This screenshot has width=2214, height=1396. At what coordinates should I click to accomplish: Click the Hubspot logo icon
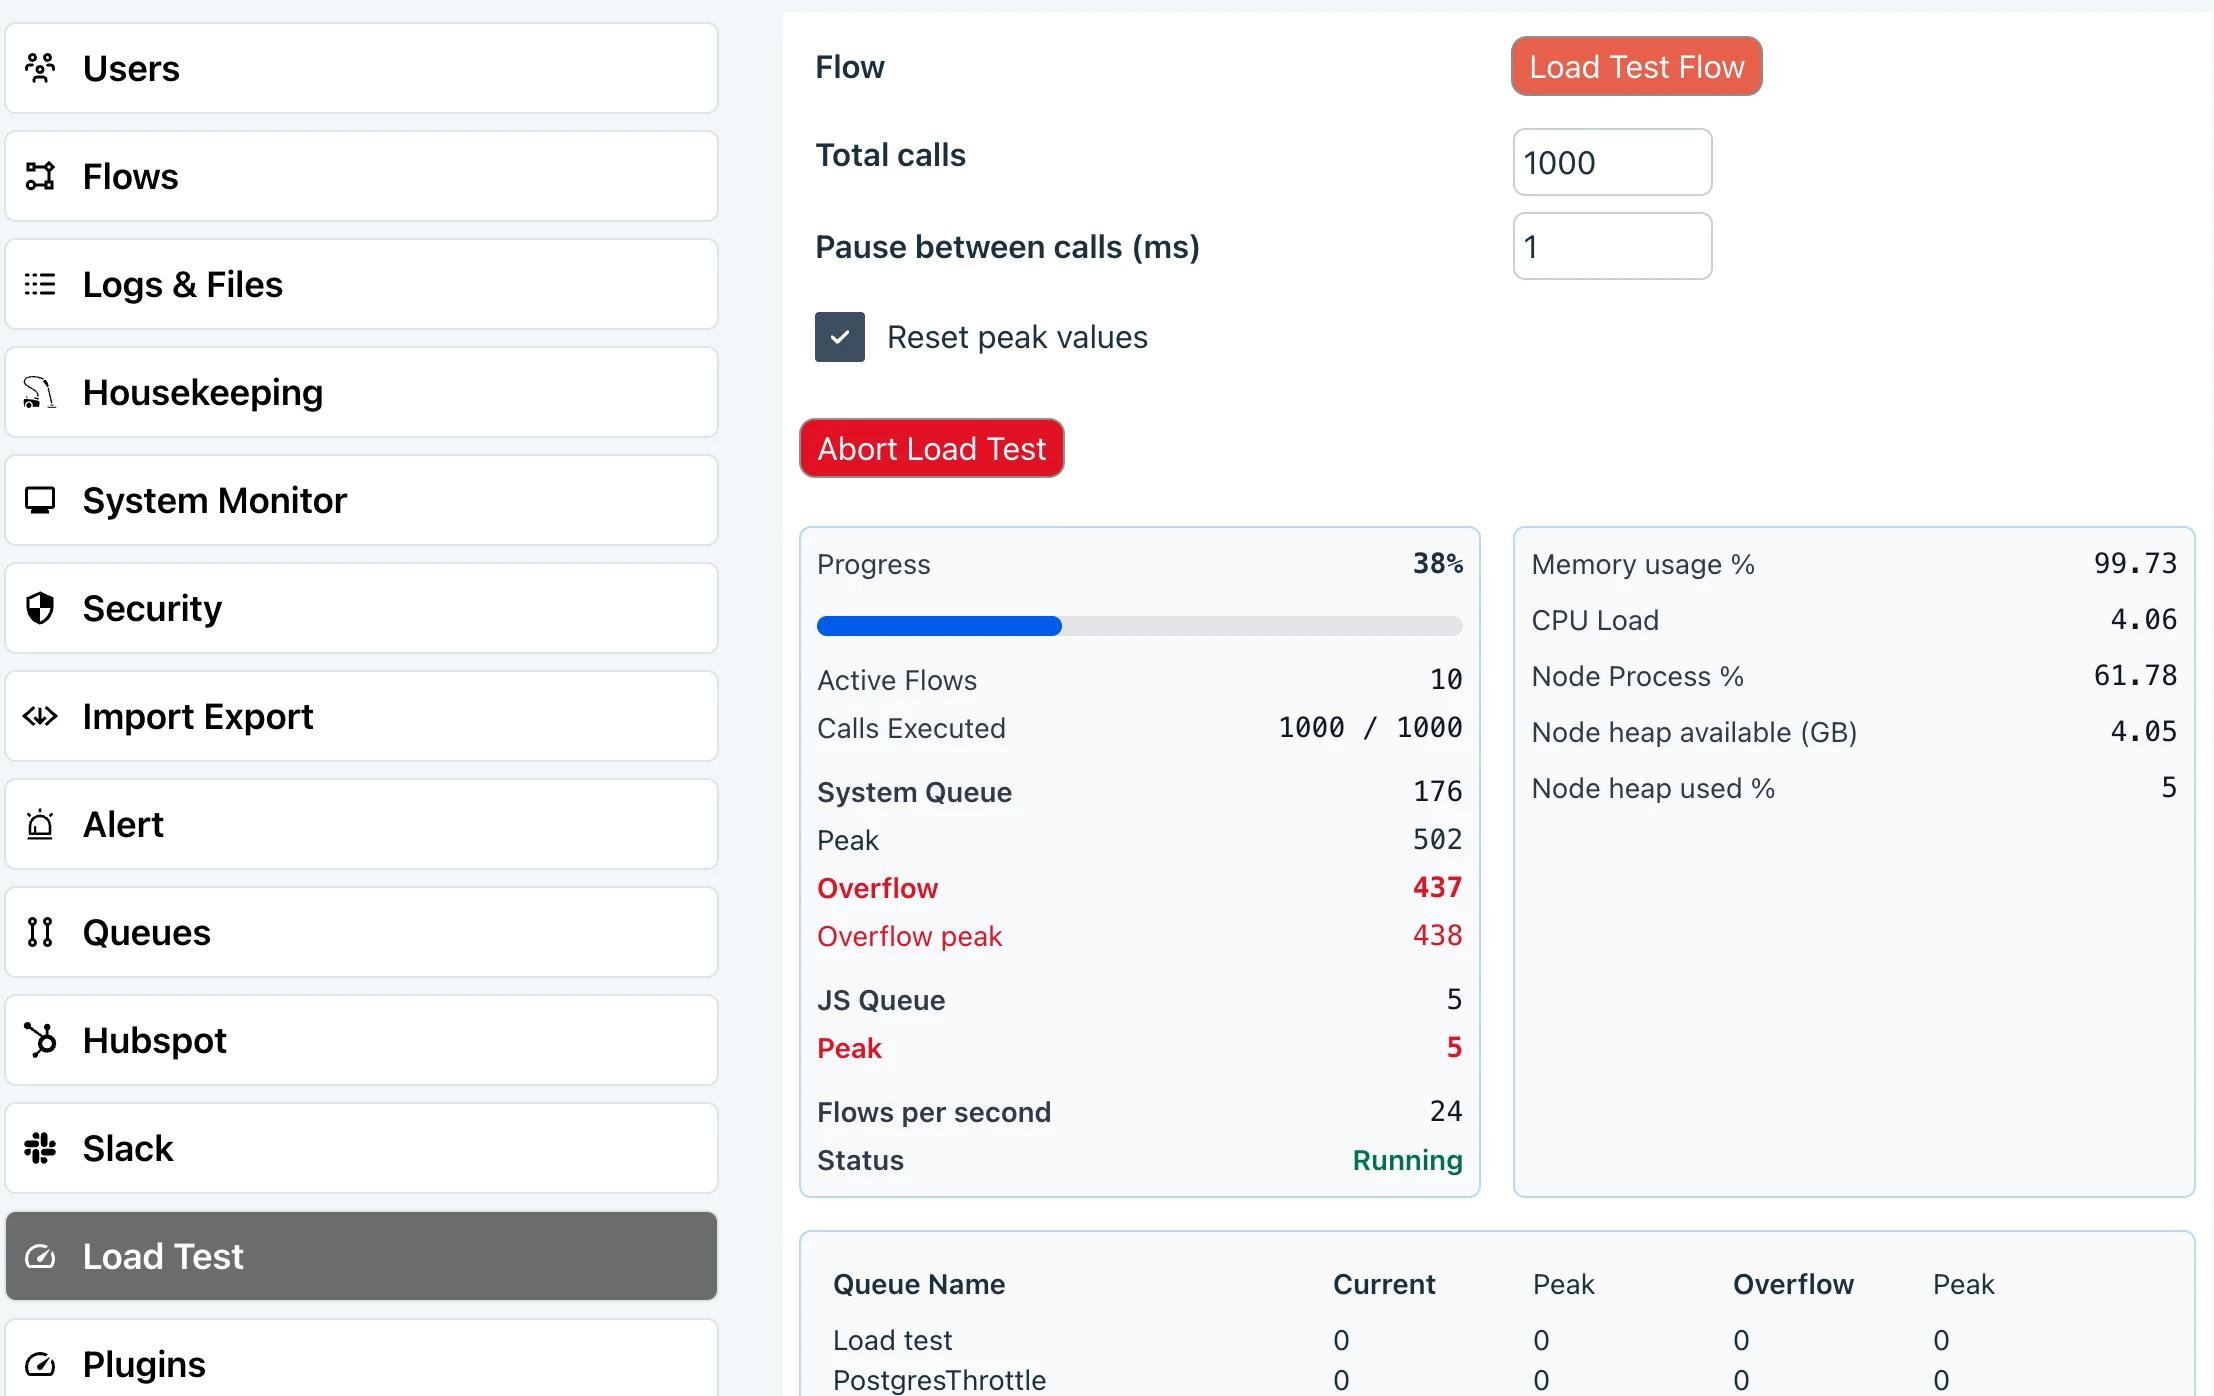40,1040
